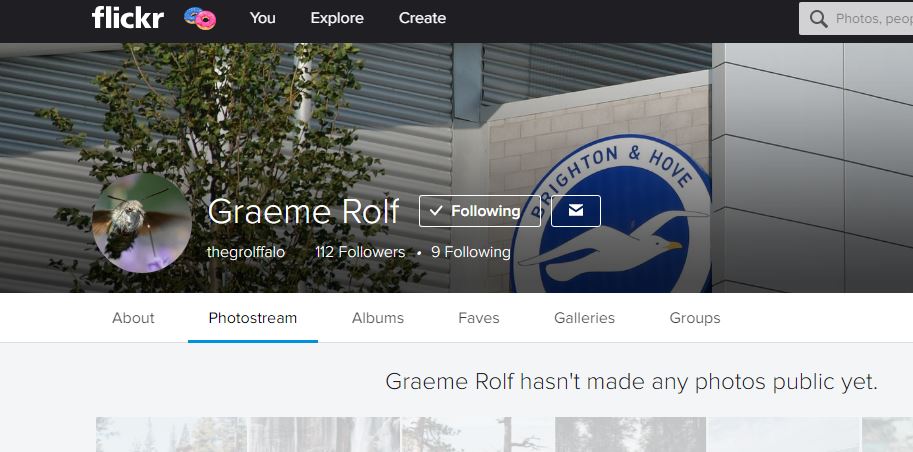View the 9 Following list
Image resolution: width=913 pixels, height=452 pixels.
(x=470, y=252)
